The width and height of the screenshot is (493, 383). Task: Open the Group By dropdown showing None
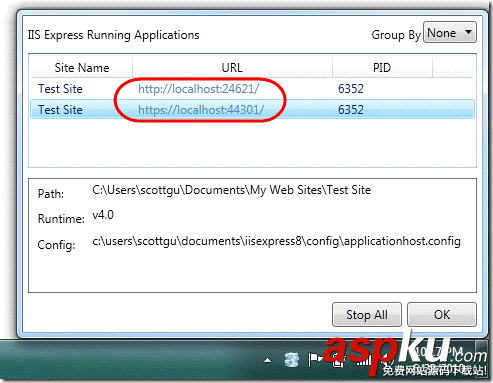coord(450,32)
